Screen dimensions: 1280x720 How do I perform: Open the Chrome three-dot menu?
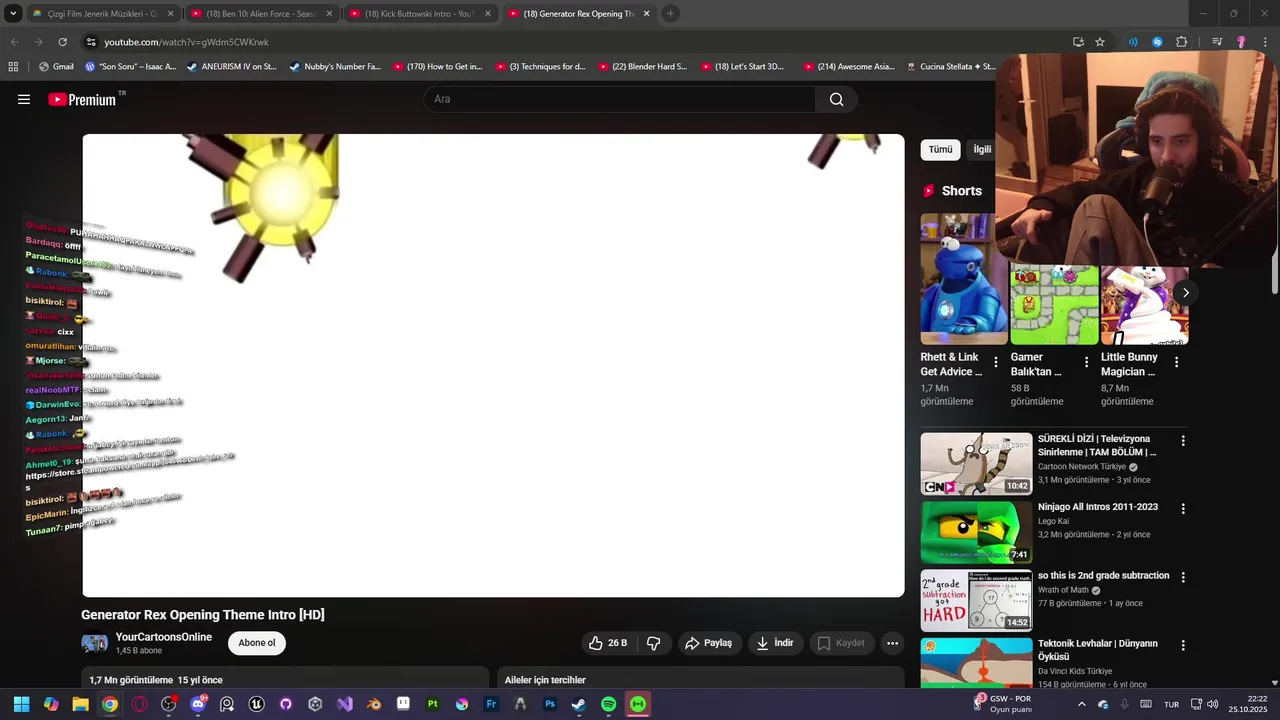pos(1266,42)
